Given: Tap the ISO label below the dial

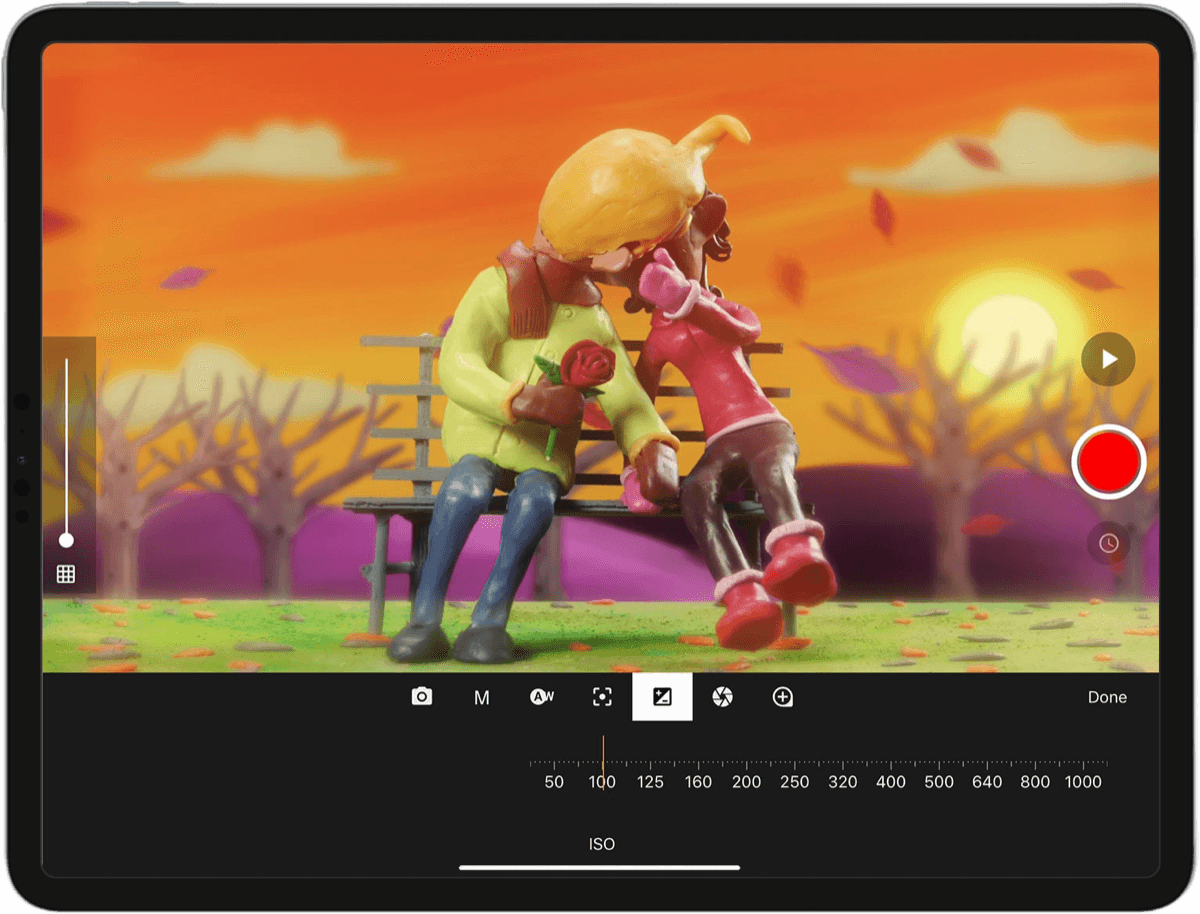Looking at the screenshot, I should [x=601, y=844].
